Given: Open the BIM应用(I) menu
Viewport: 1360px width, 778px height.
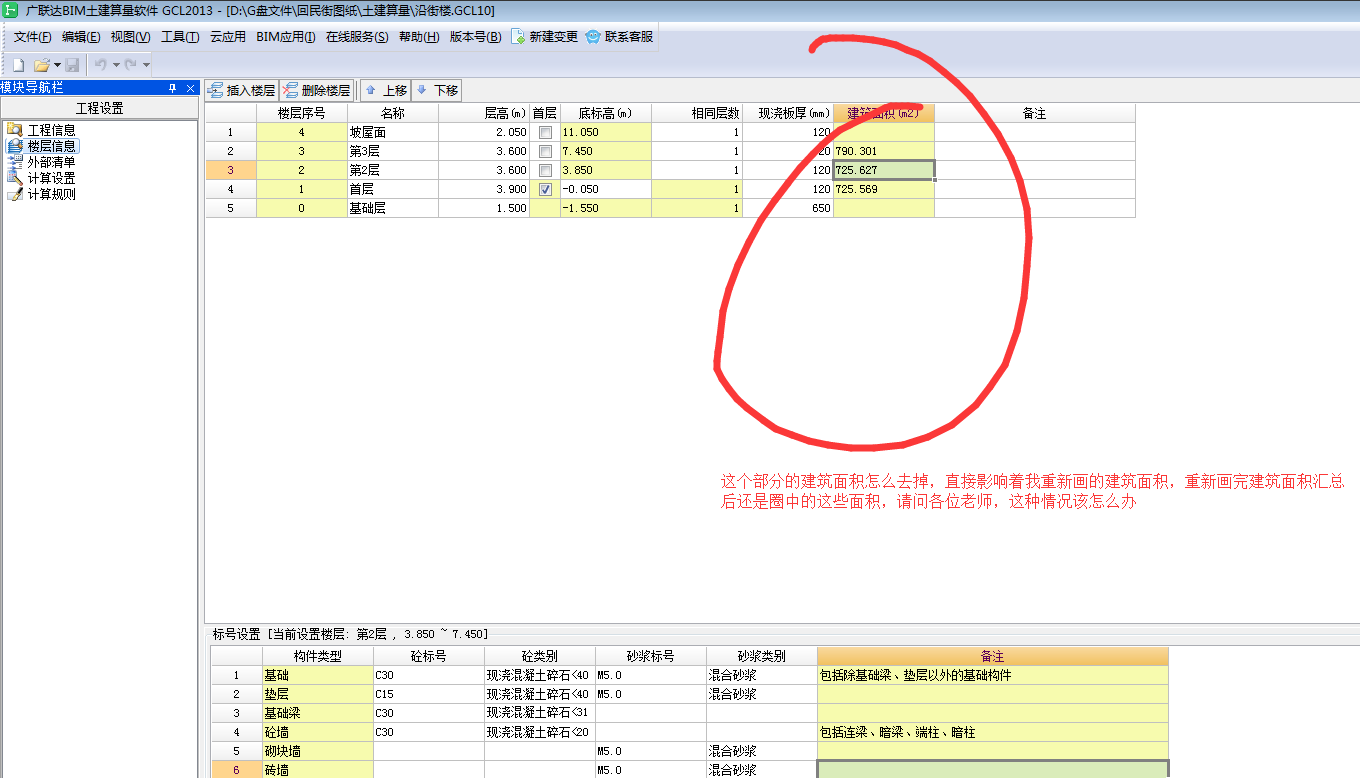Looking at the screenshot, I should pyautogui.click(x=286, y=37).
